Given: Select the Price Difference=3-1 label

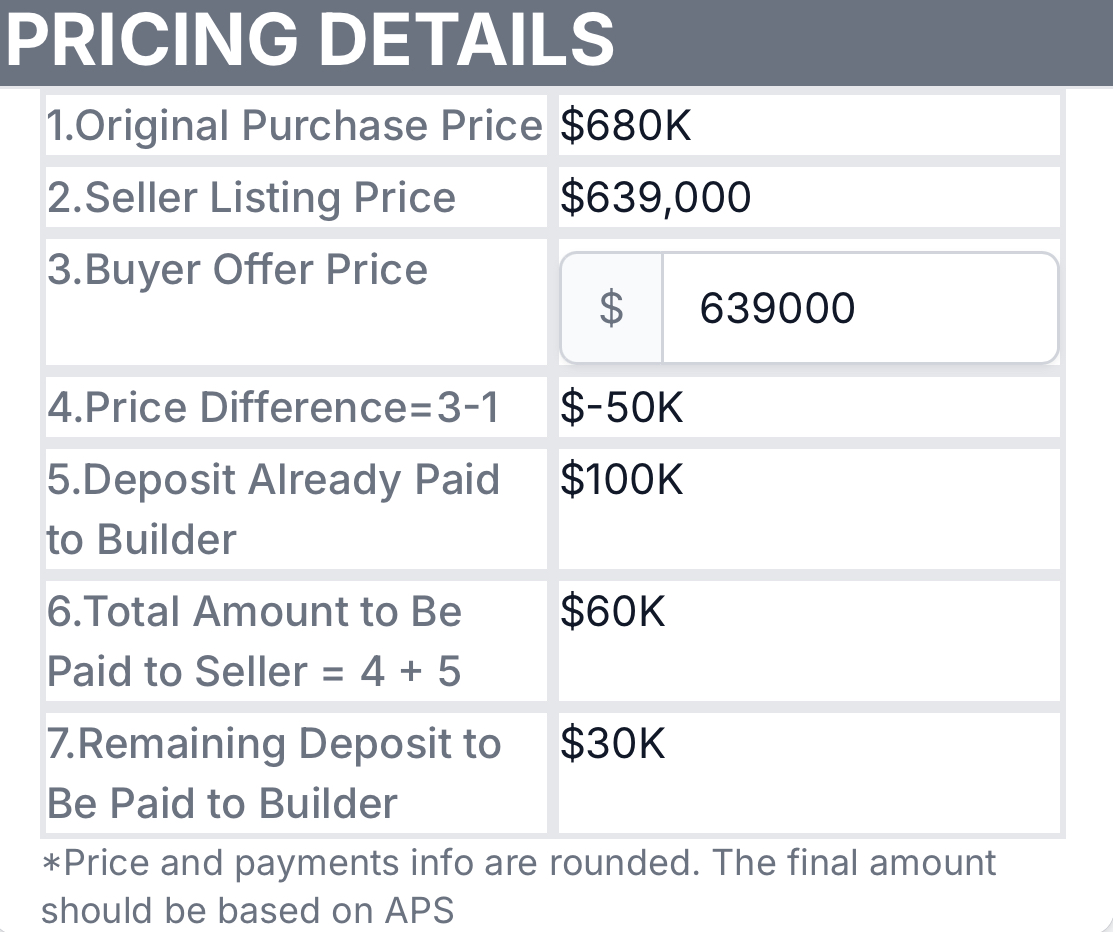Looking at the screenshot, I should [273, 408].
